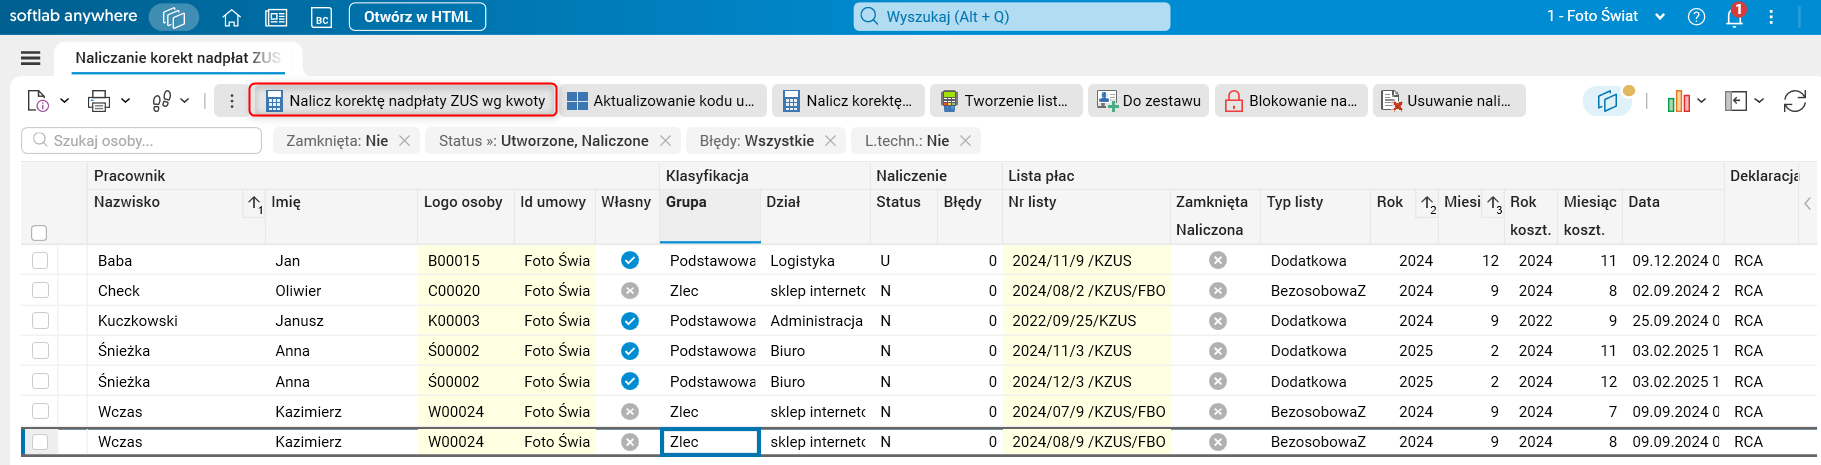Open notifications bell icon
Viewport: 1821px width, 465px height.
[1734, 17]
